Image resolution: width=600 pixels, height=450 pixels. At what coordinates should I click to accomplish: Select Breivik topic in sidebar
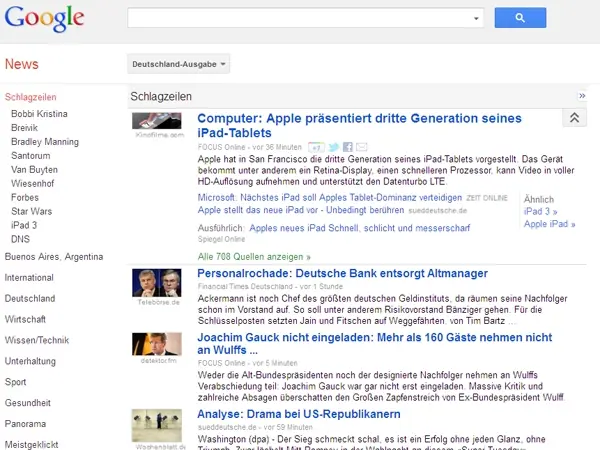point(24,128)
